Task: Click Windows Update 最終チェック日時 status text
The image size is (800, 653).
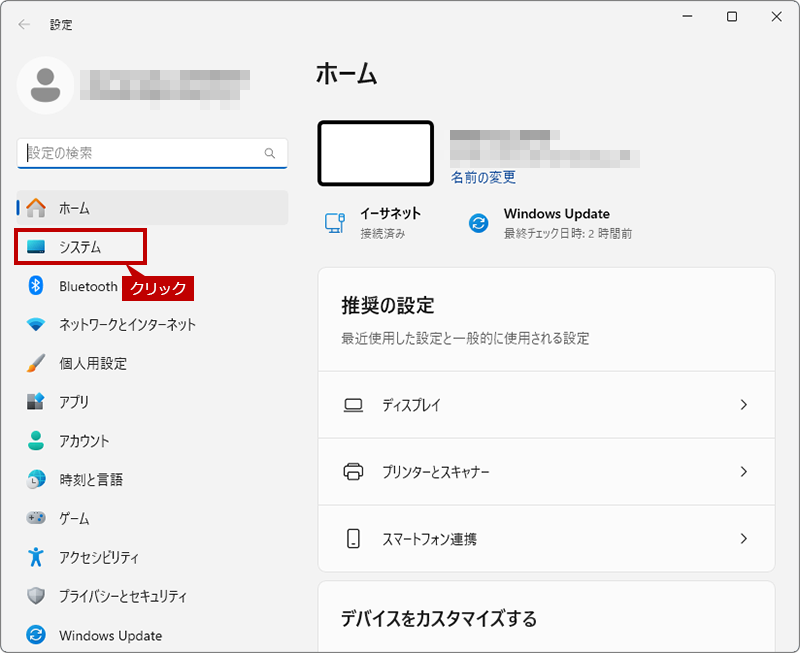Action: pyautogui.click(x=568, y=223)
